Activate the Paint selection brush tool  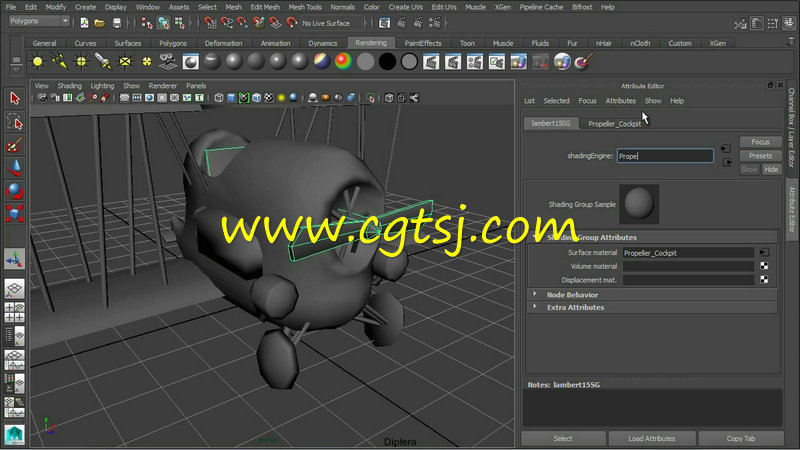pyautogui.click(x=14, y=145)
